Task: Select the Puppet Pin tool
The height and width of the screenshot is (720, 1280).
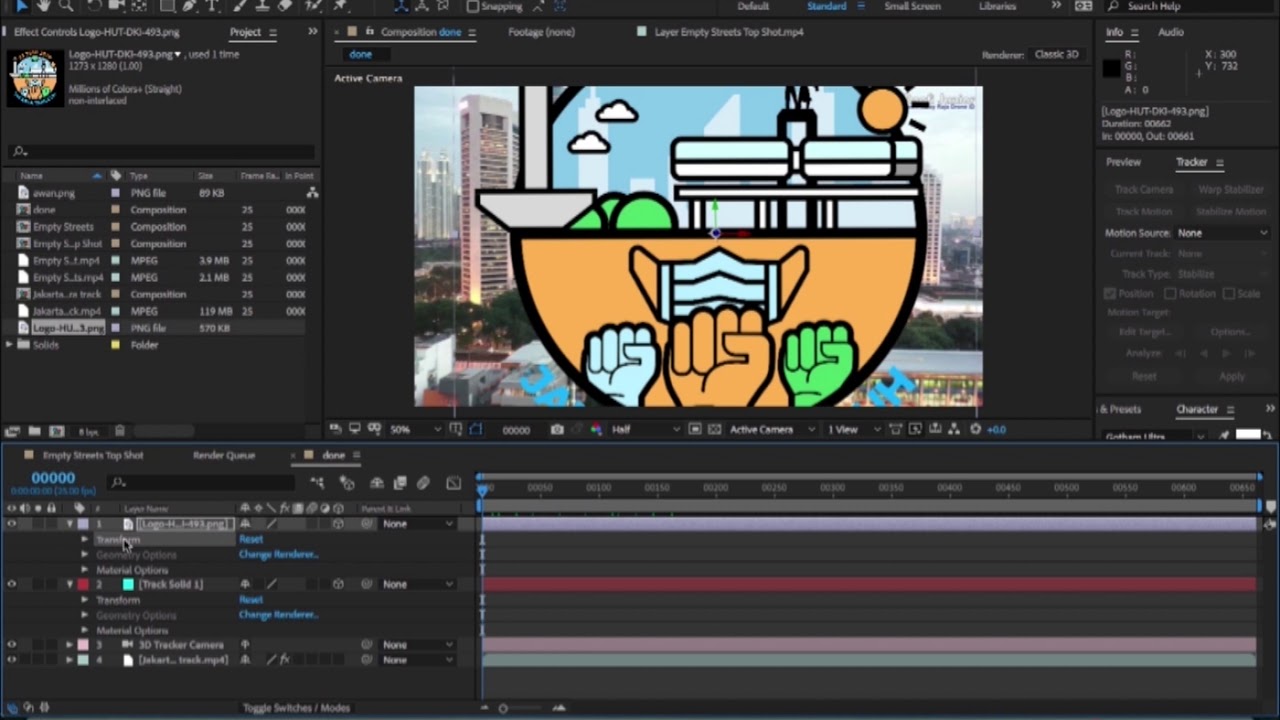Action: (x=341, y=6)
